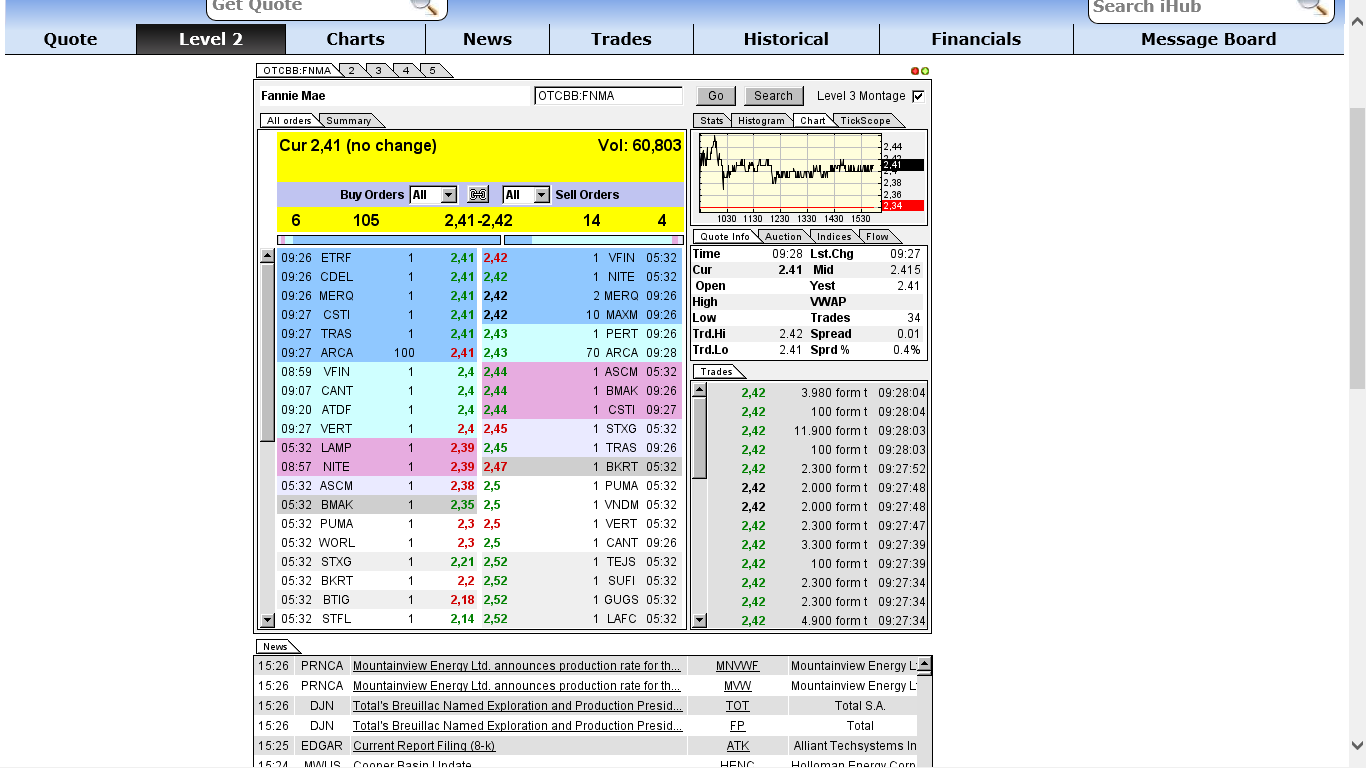
Task: Switch to the Histogram tab
Action: 761,120
